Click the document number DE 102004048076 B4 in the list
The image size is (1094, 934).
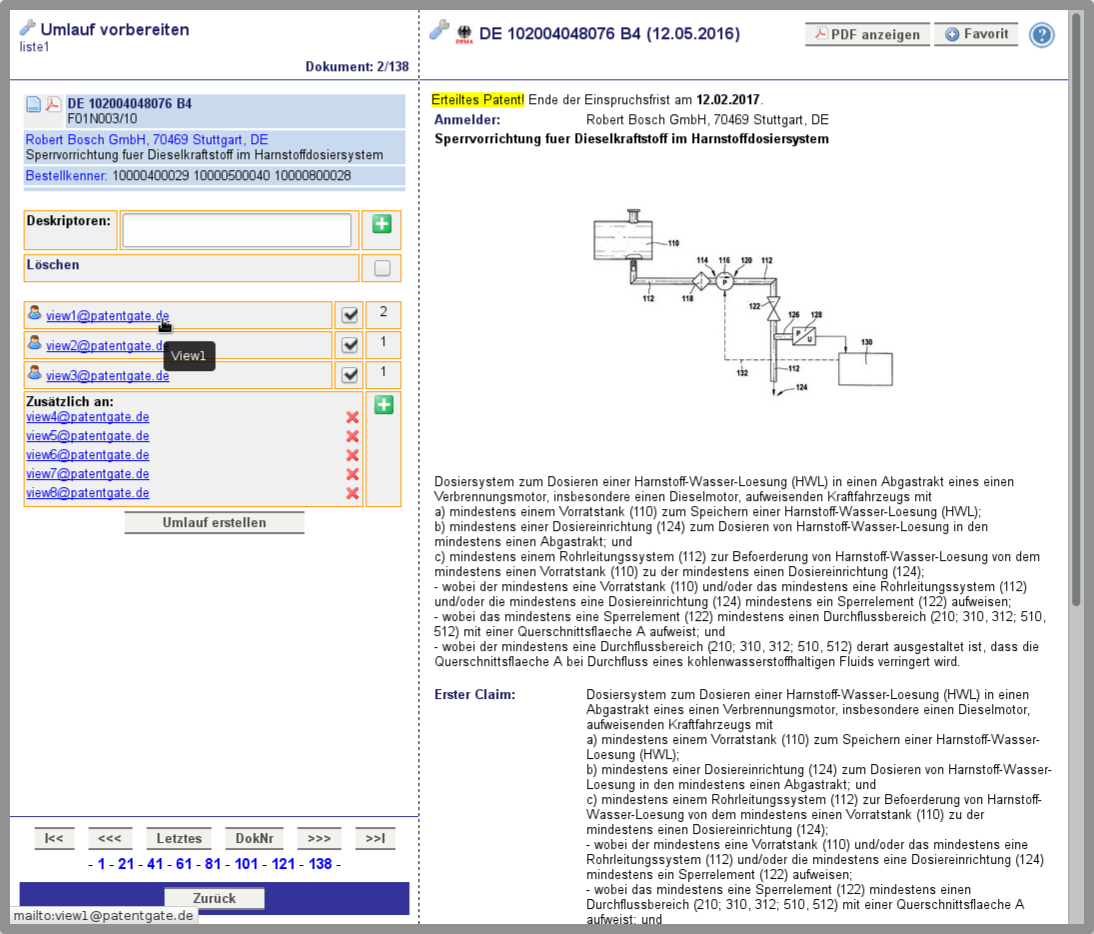click(x=130, y=104)
